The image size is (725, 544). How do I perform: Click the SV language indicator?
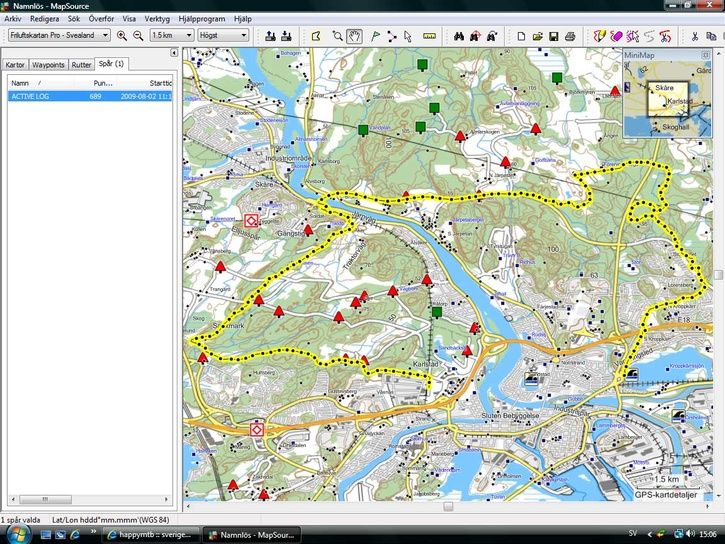[x=633, y=533]
